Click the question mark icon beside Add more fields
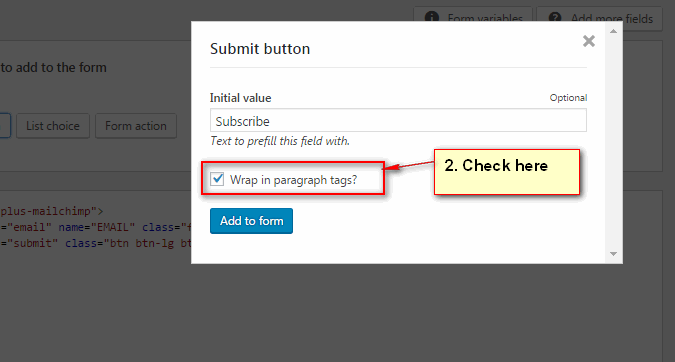Screen dimensions: 675x362 [x=555, y=18]
